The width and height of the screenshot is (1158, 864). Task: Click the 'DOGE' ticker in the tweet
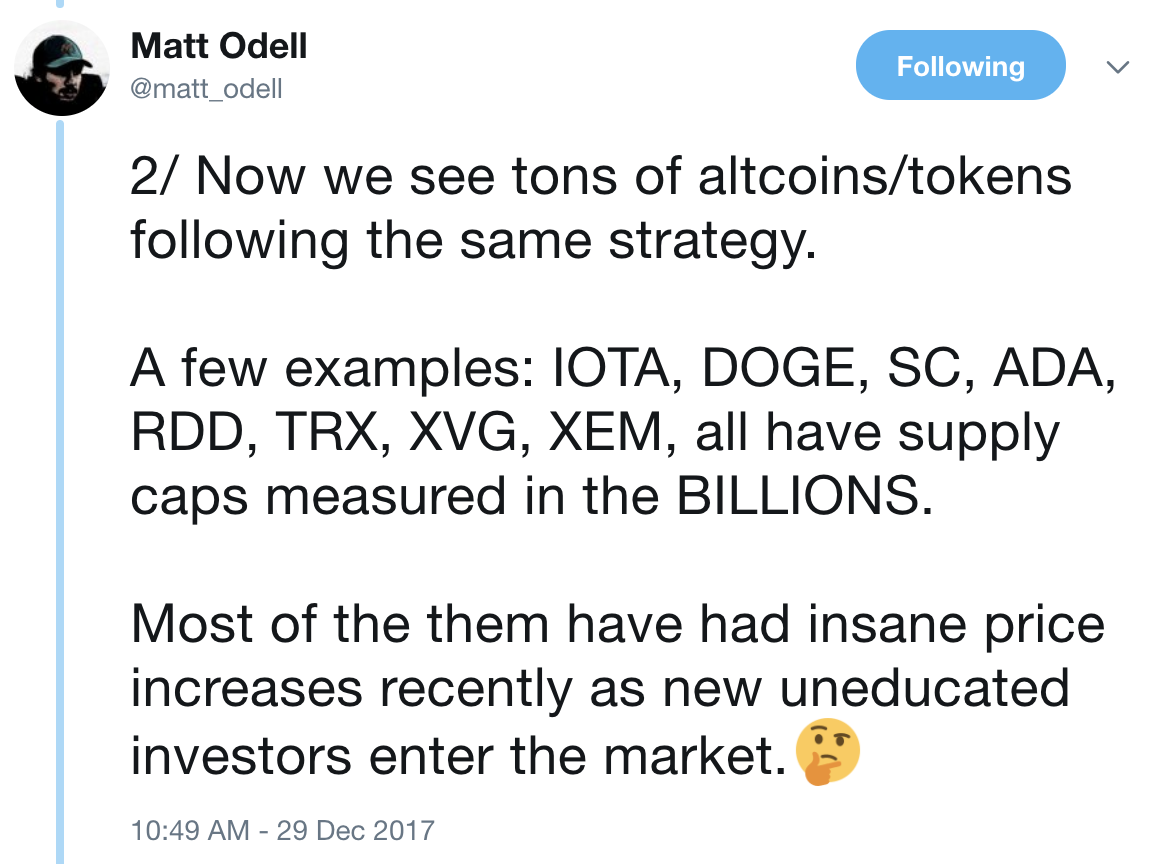point(777,368)
